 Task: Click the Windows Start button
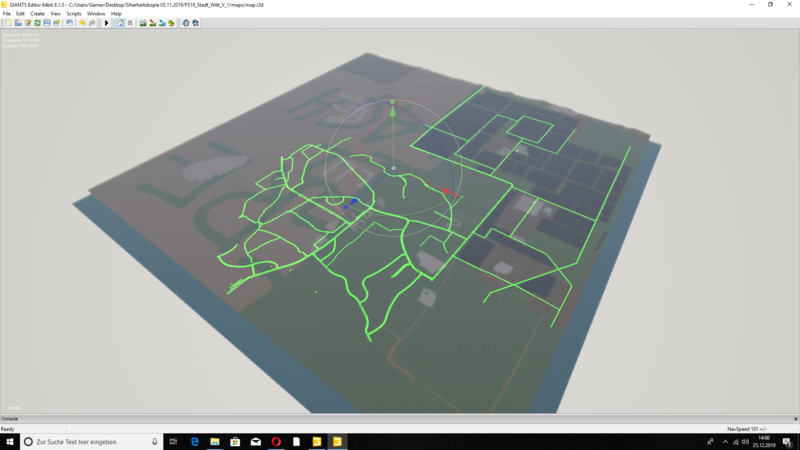click(x=8, y=441)
